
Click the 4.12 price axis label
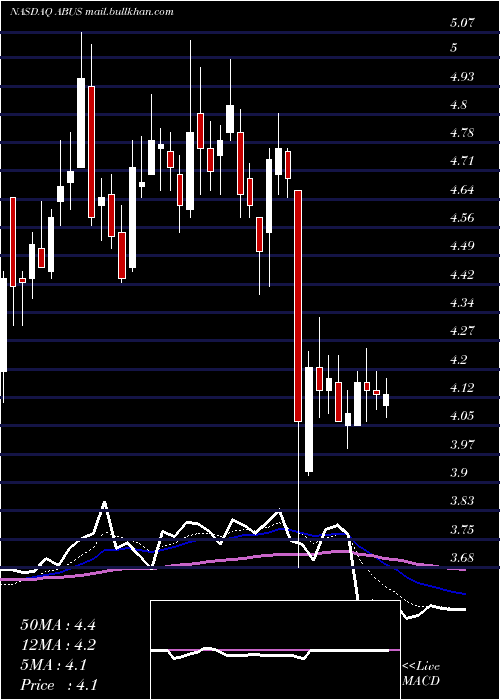(462, 388)
